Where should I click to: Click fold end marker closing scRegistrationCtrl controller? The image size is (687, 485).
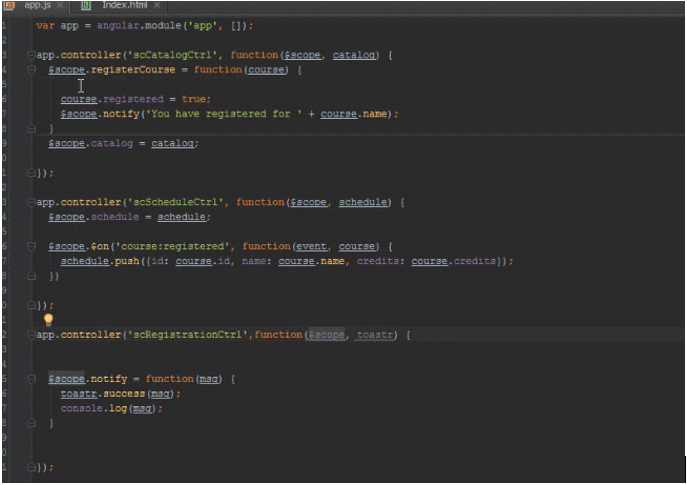click(x=31, y=467)
